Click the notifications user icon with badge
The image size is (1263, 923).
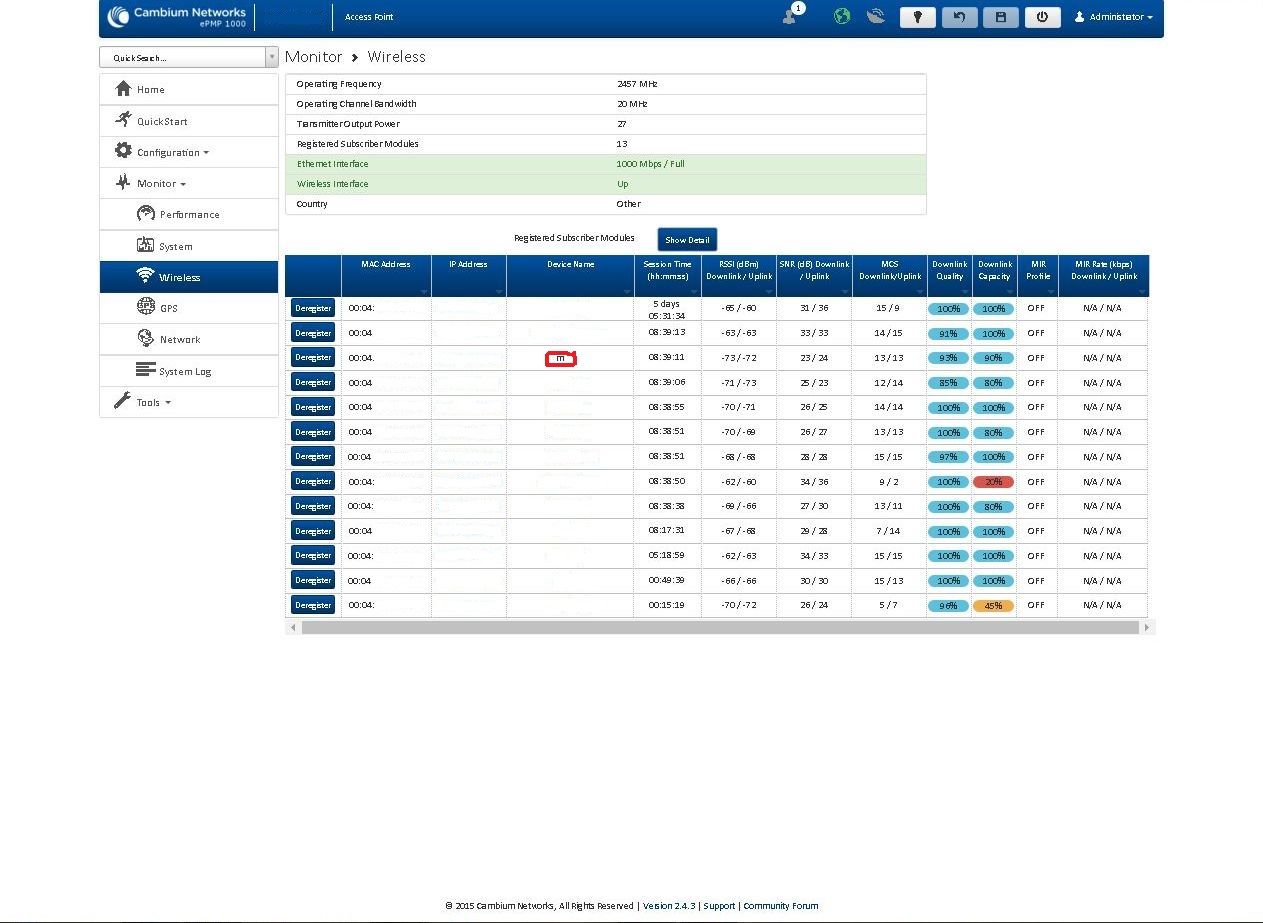[793, 14]
